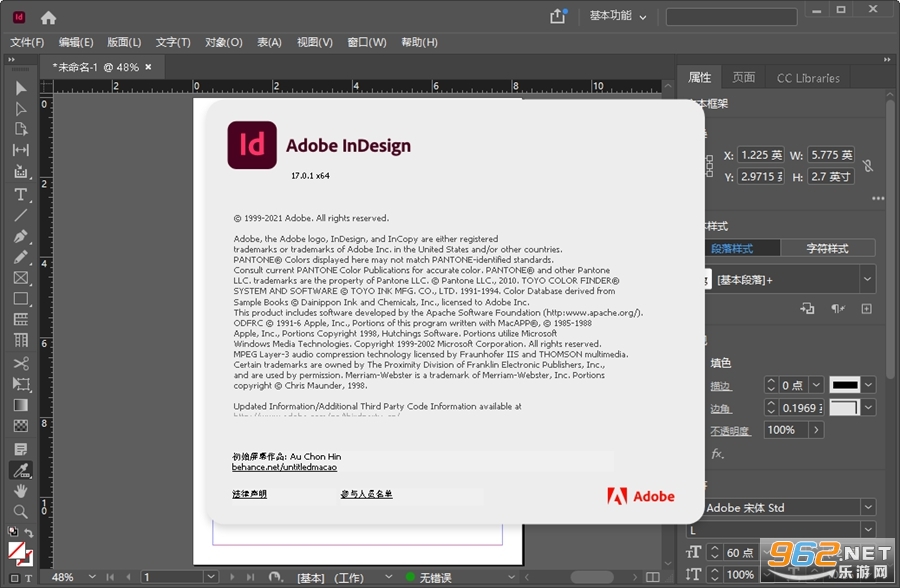900x588 pixels.
Task: Go to the Home screen
Action: [x=48, y=18]
